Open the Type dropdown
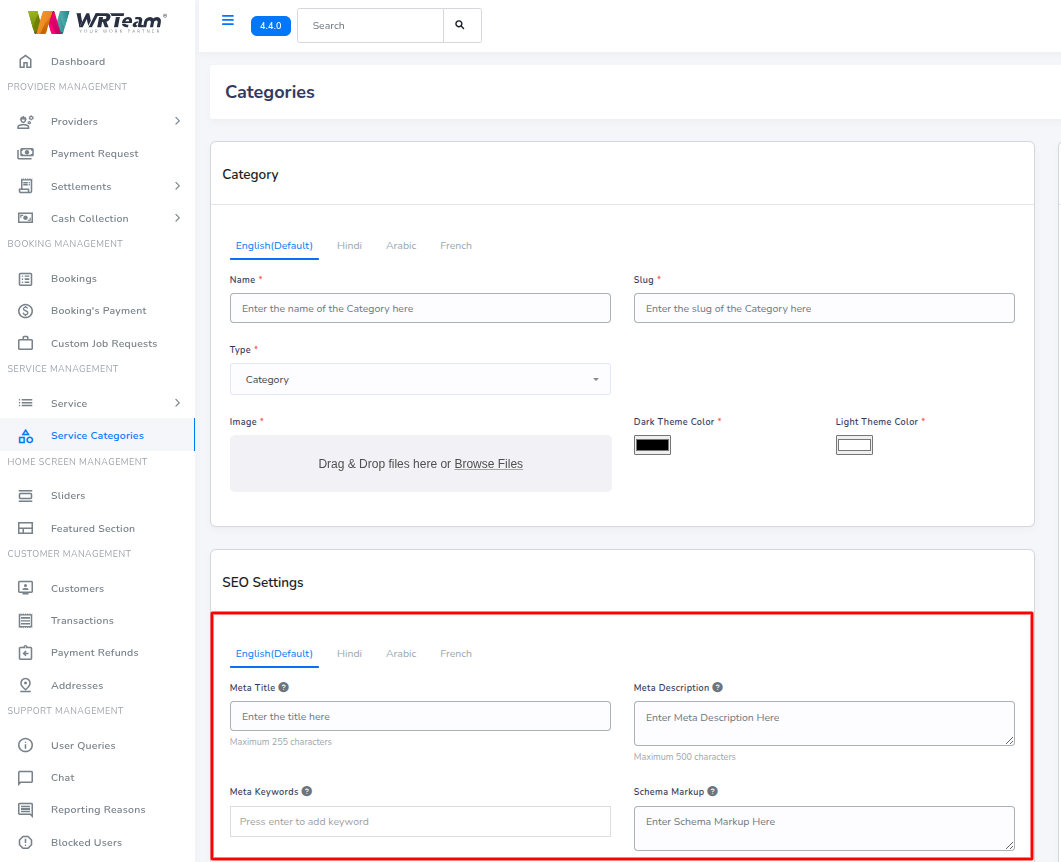 (x=420, y=379)
